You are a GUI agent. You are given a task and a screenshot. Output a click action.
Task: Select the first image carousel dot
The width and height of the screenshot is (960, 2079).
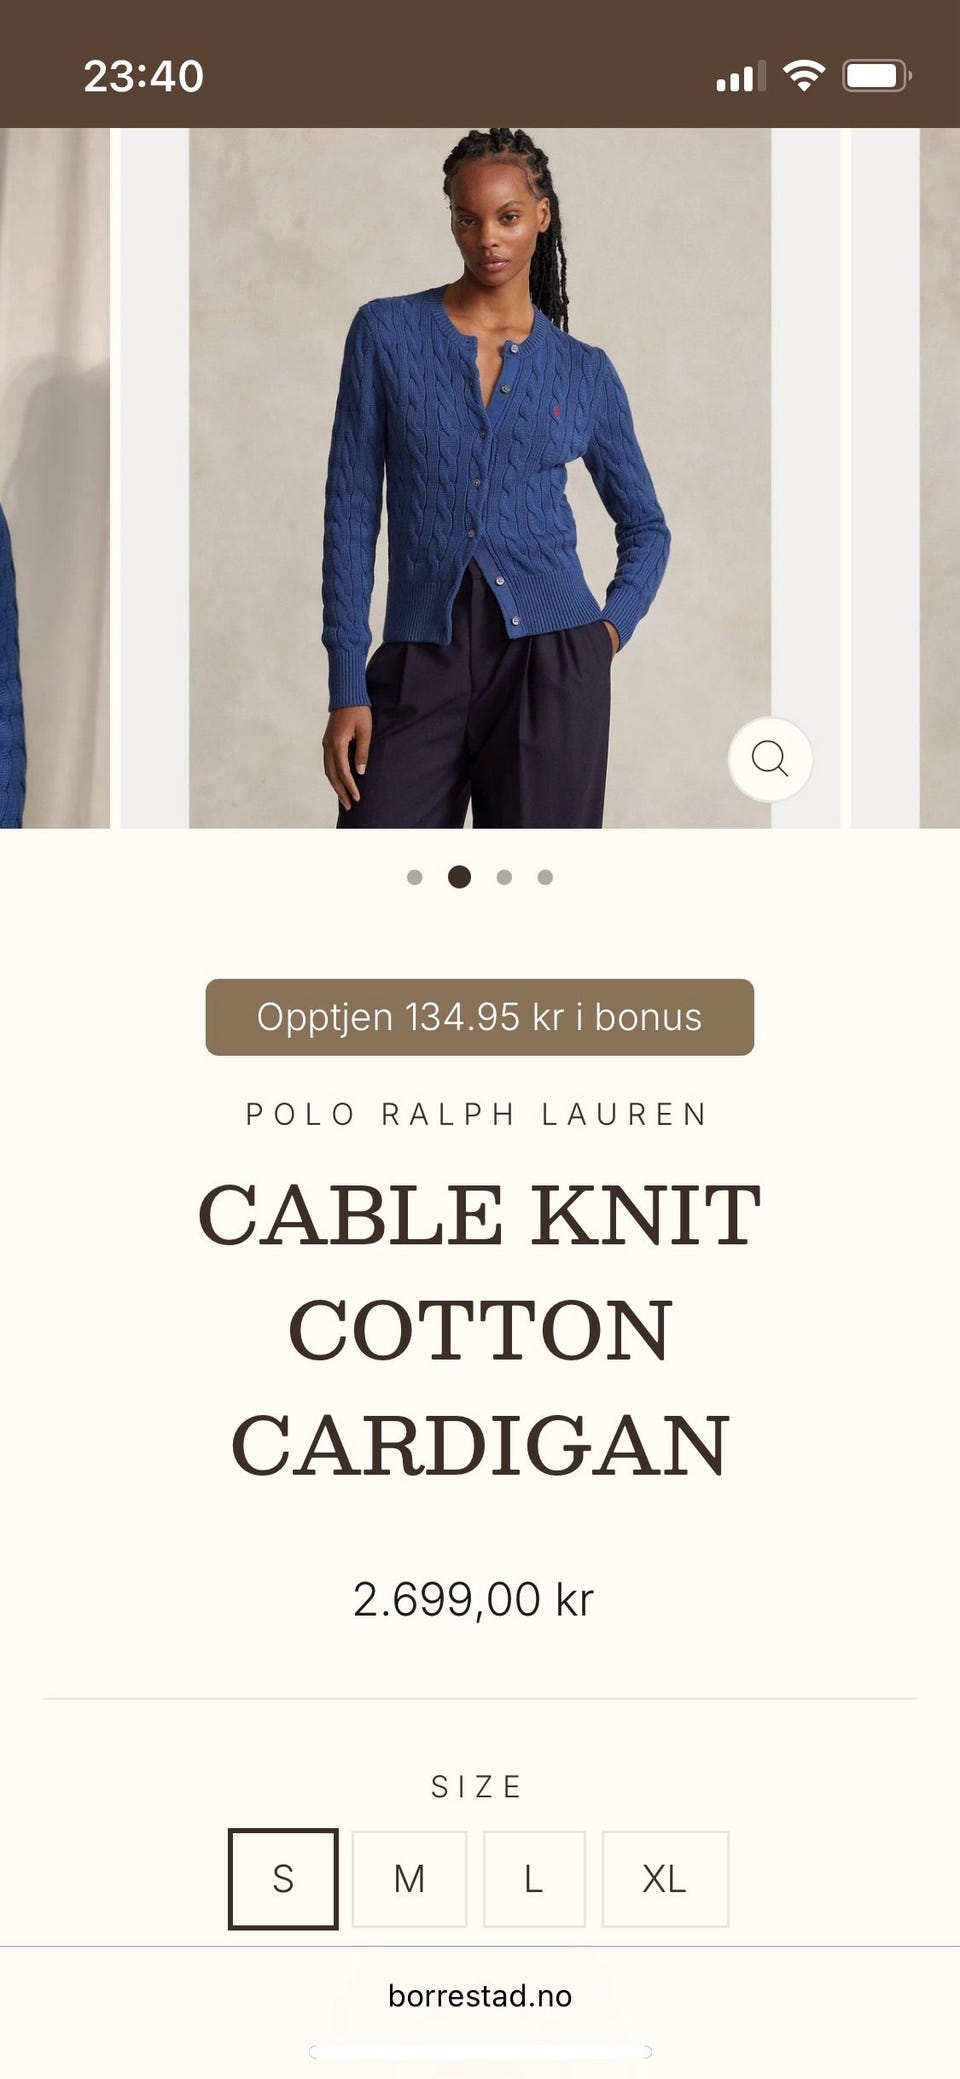(415, 877)
